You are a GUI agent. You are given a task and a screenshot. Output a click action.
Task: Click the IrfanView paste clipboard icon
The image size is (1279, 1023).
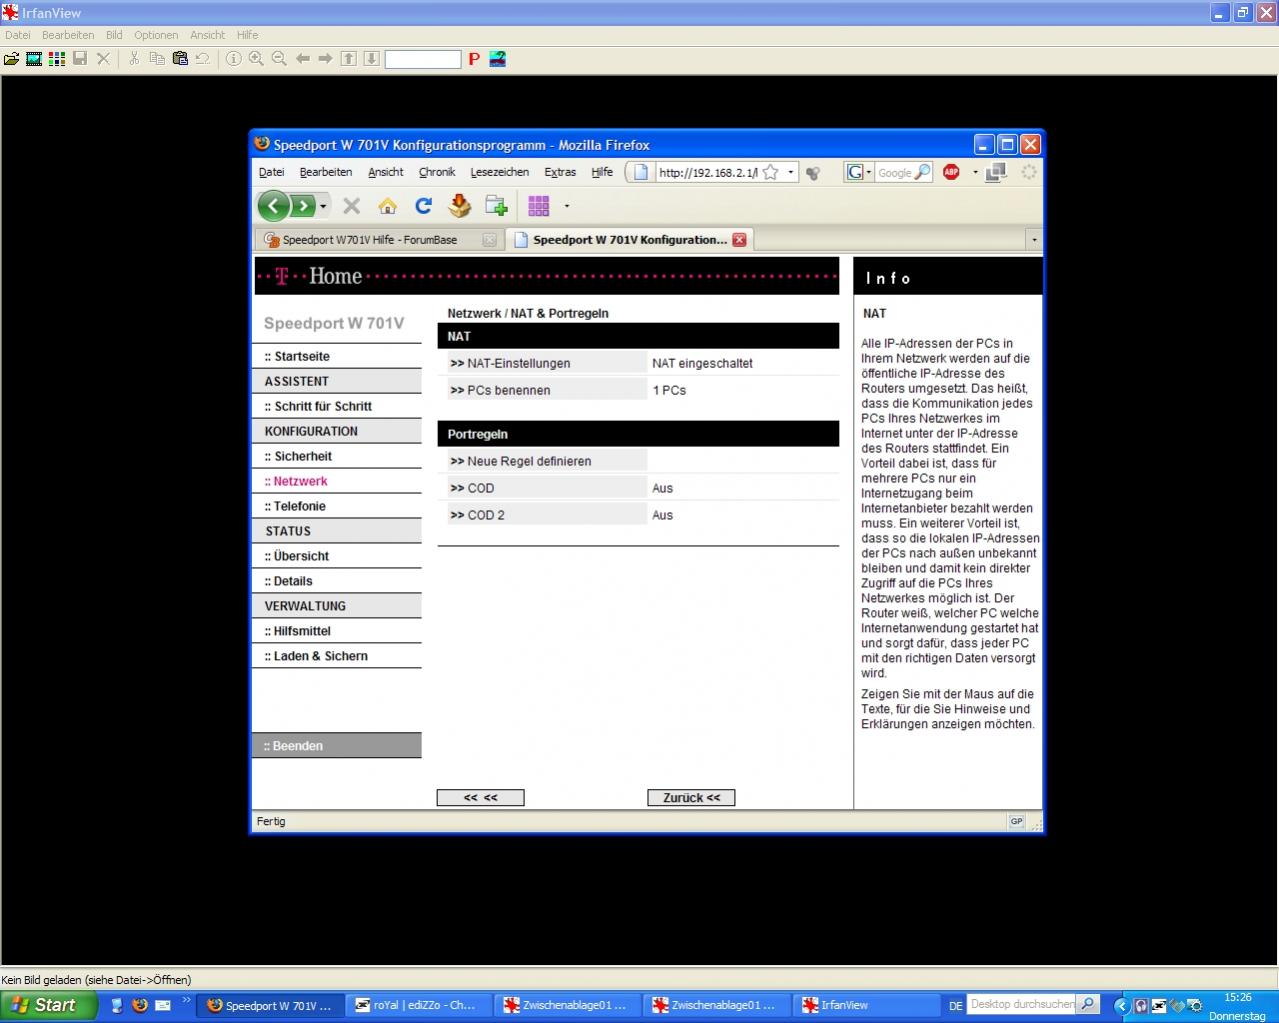point(180,59)
